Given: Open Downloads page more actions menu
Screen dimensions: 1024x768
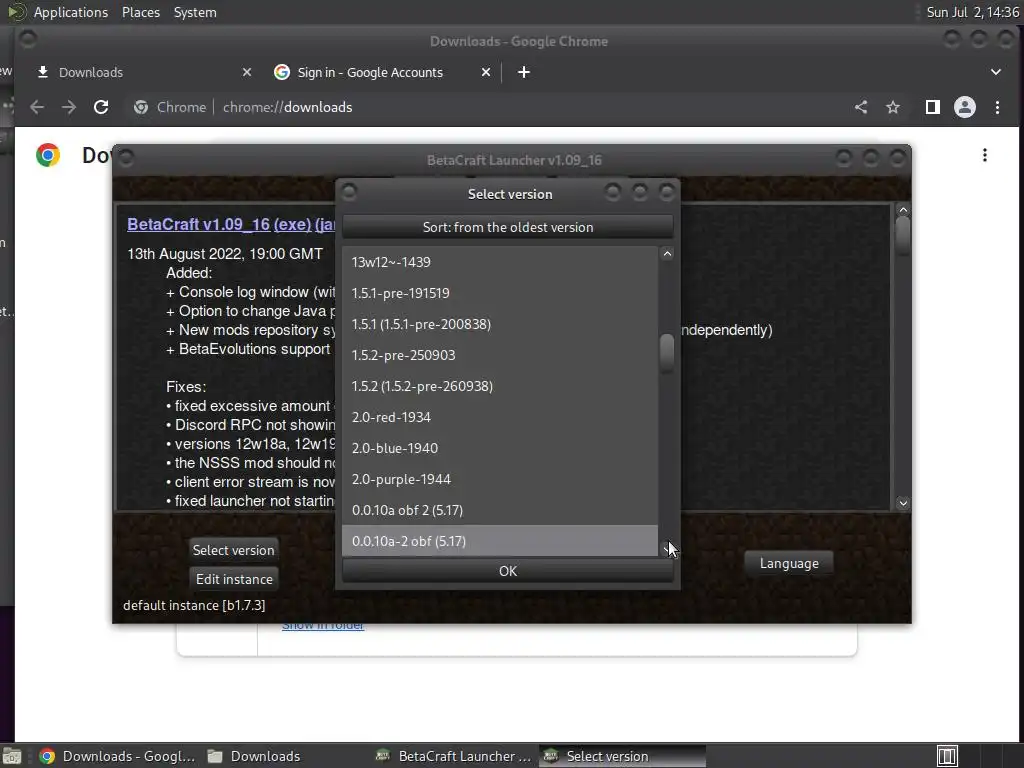Looking at the screenshot, I should tap(985, 155).
